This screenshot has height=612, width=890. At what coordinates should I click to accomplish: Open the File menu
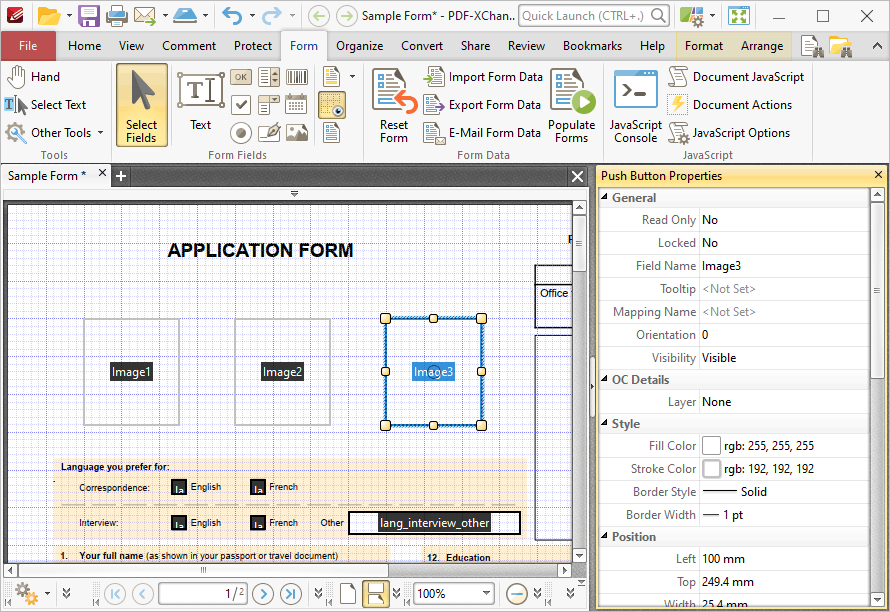[28, 46]
